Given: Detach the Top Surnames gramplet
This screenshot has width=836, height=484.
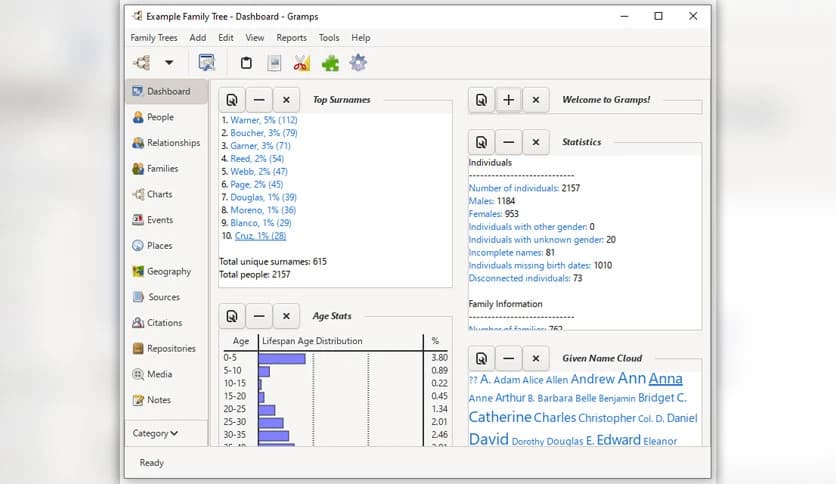Looking at the screenshot, I should pyautogui.click(x=232, y=100).
